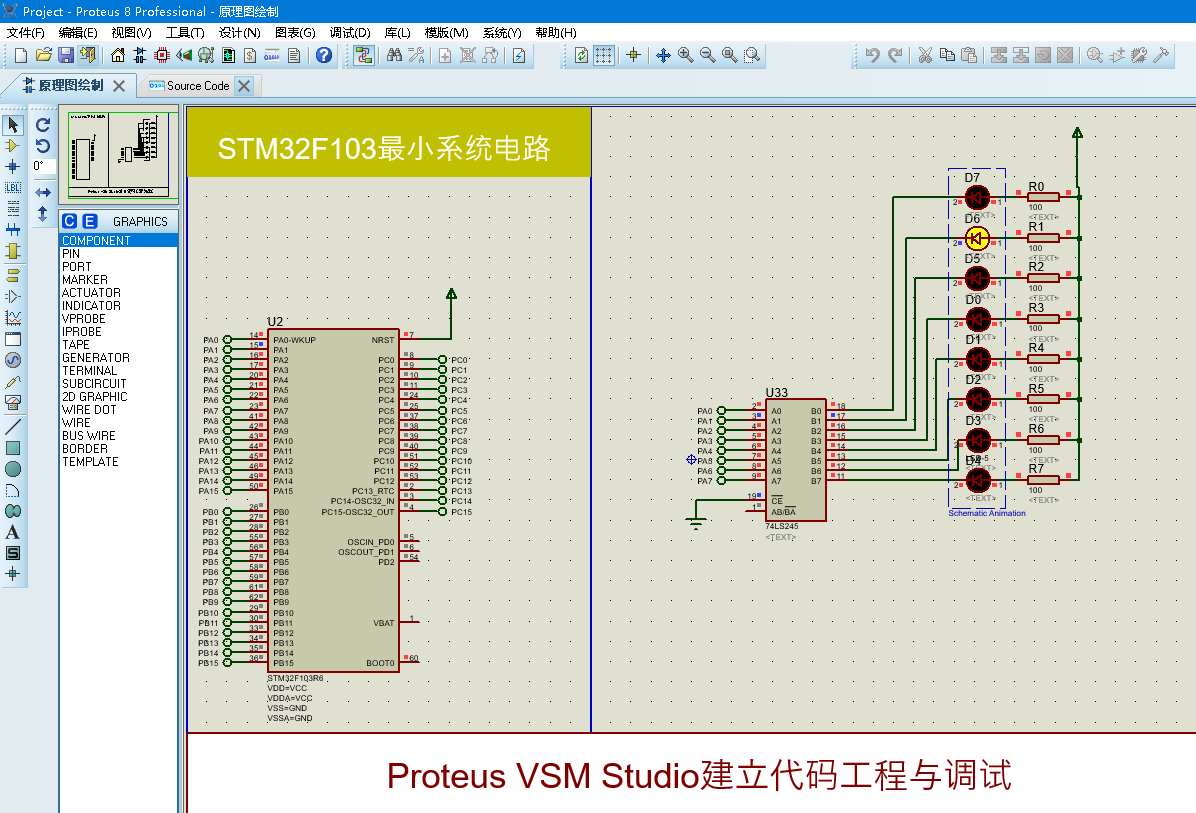1196x813 pixels.
Task: Activate Component Mode in the left toolbar
Action: [12, 145]
